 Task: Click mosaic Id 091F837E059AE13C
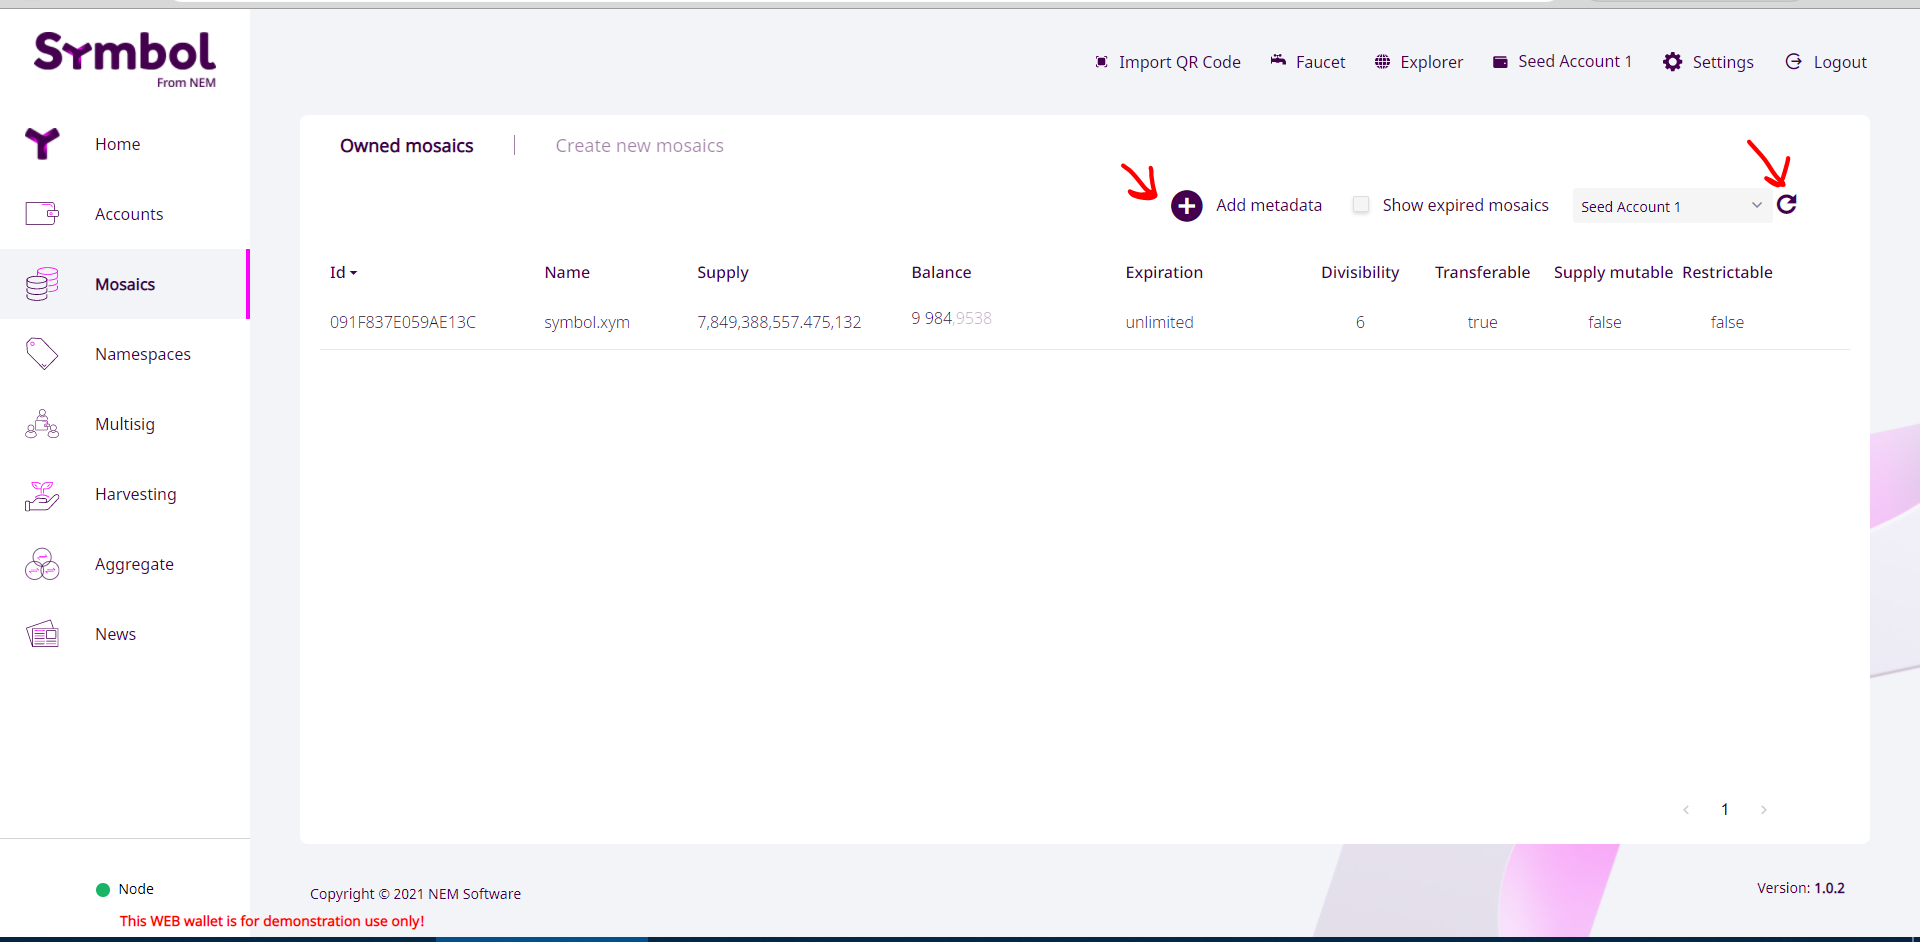click(403, 322)
